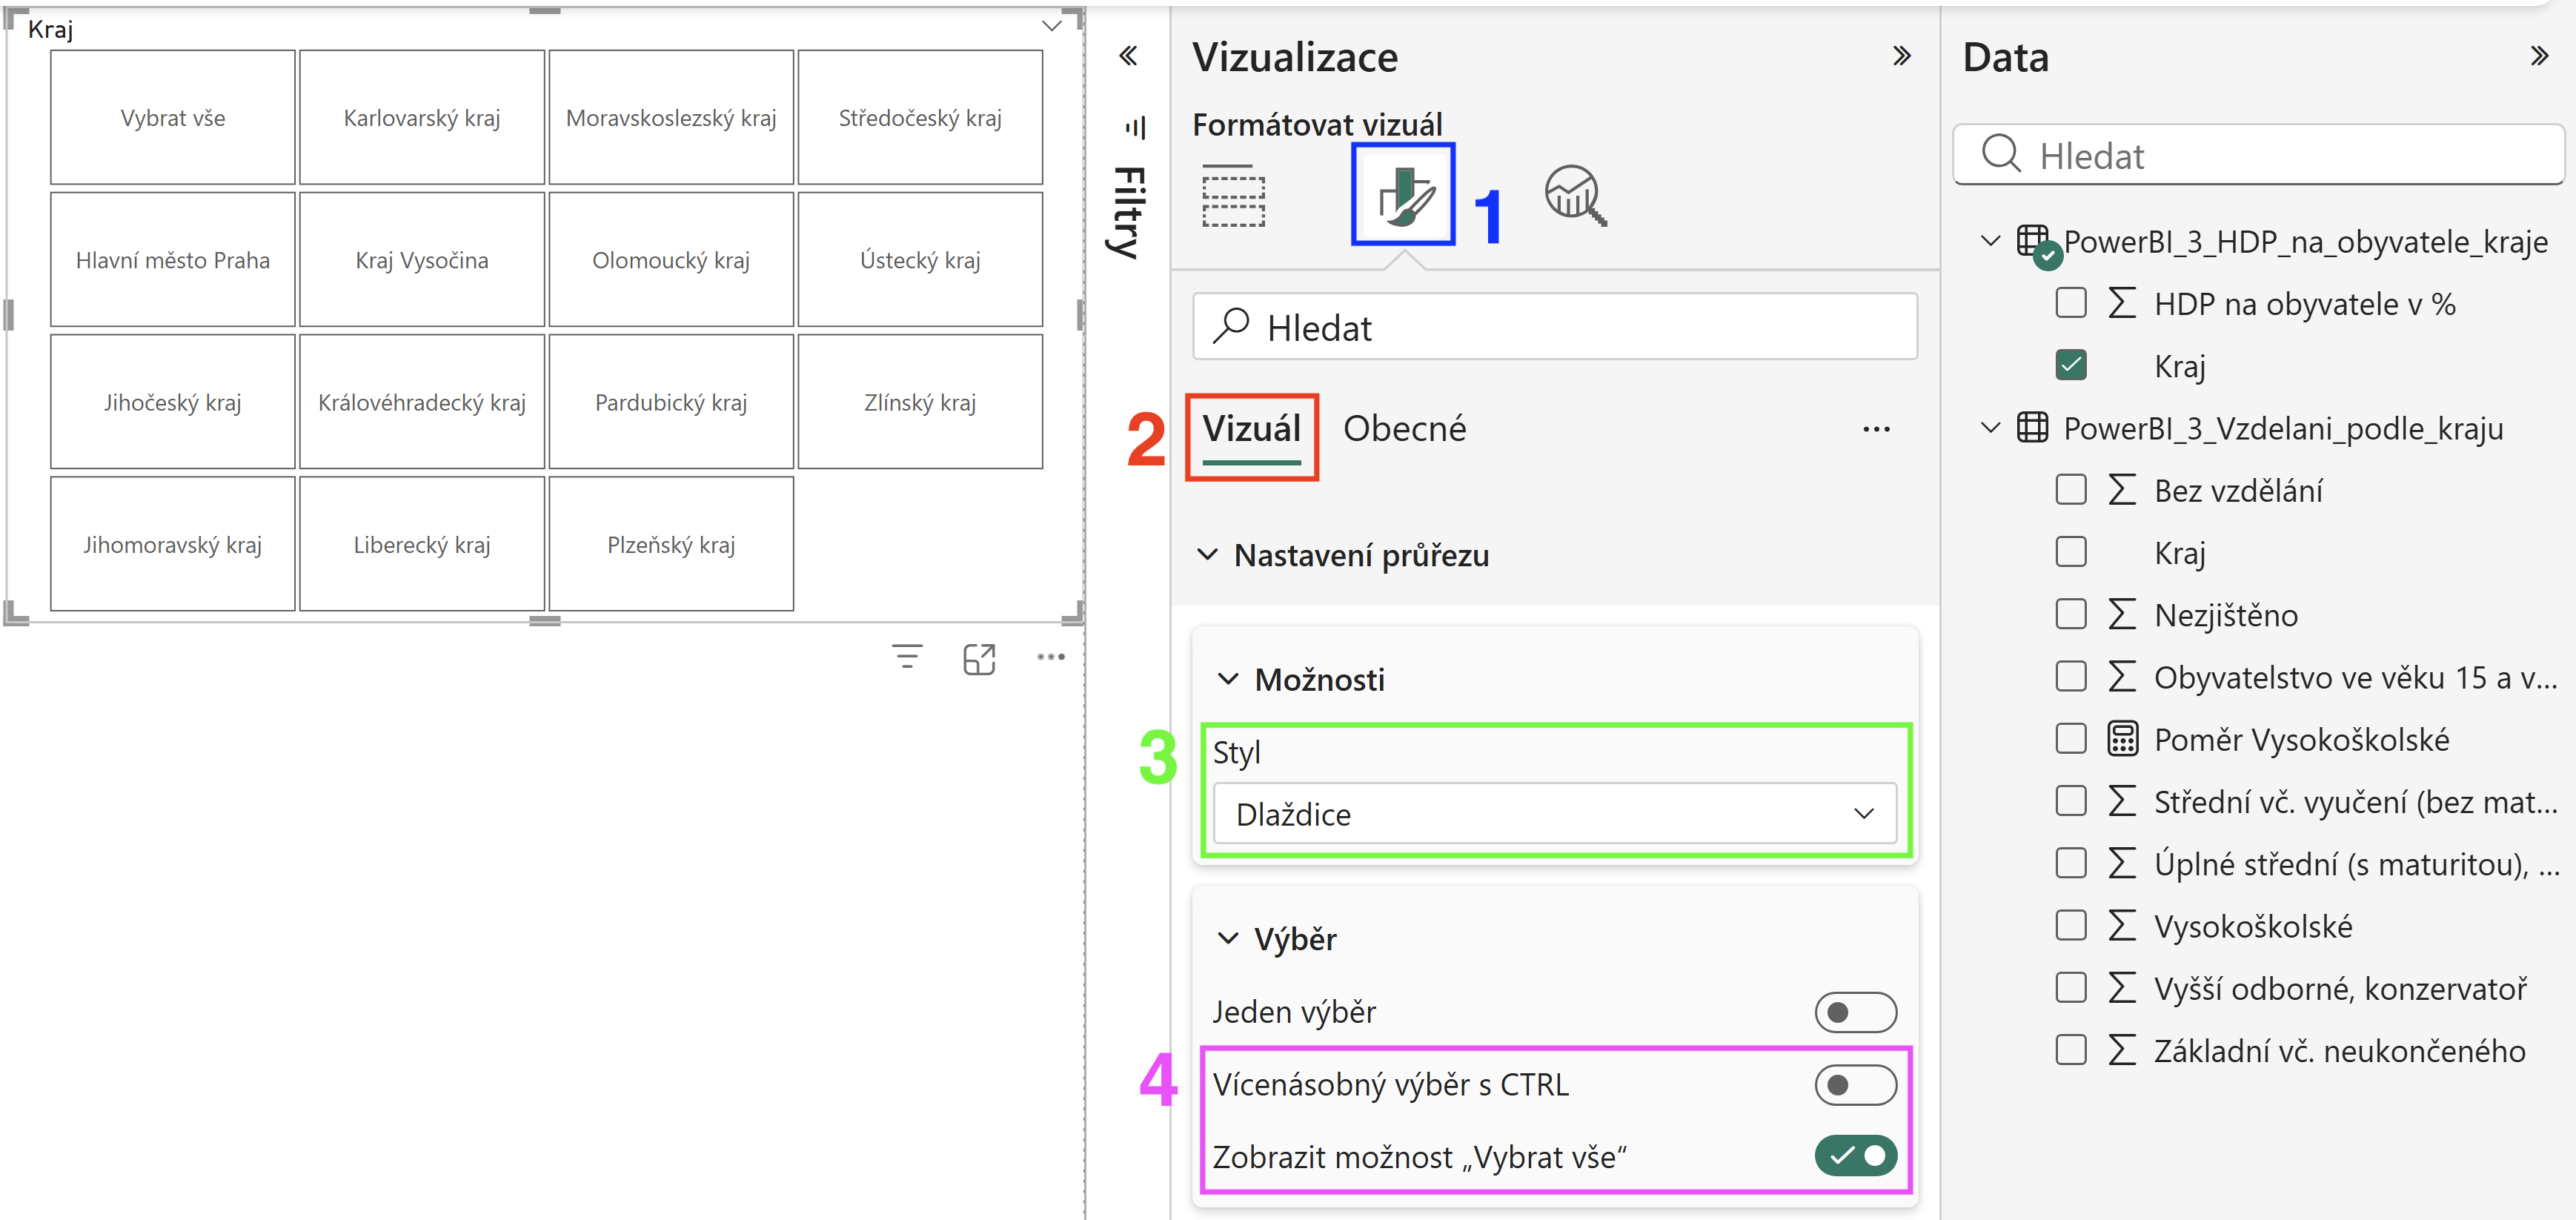The width and height of the screenshot is (2576, 1220).
Task: Open More options ellipsis below the slicer
Action: pos(1051,657)
